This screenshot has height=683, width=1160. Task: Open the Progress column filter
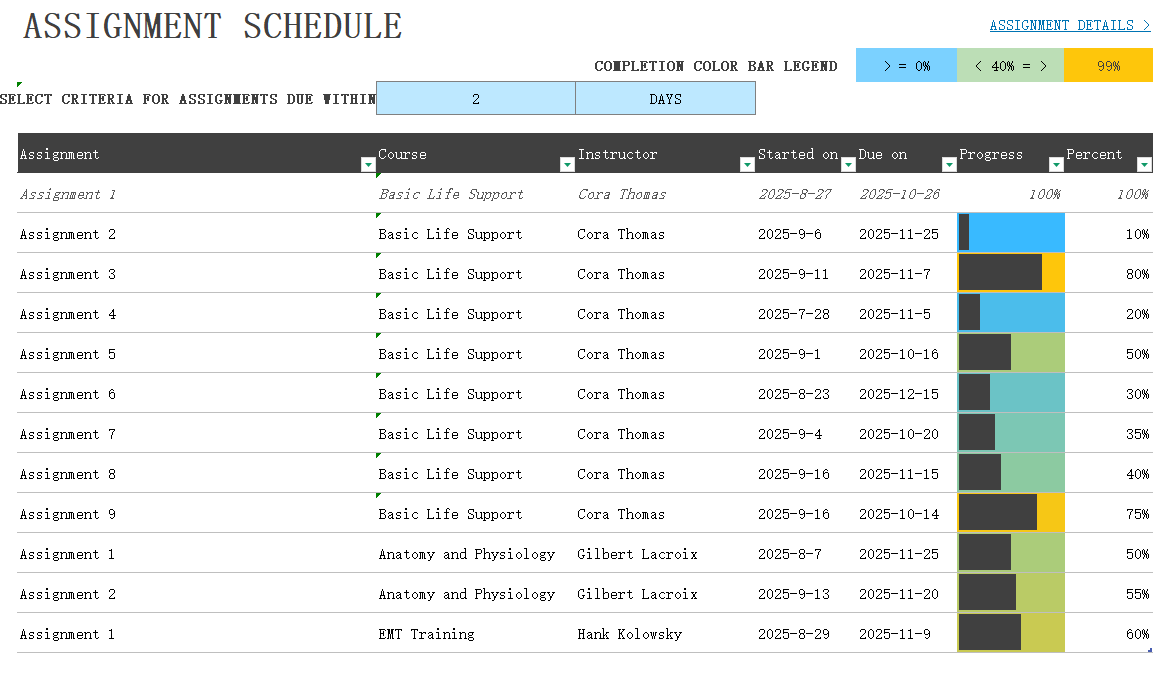1055,163
